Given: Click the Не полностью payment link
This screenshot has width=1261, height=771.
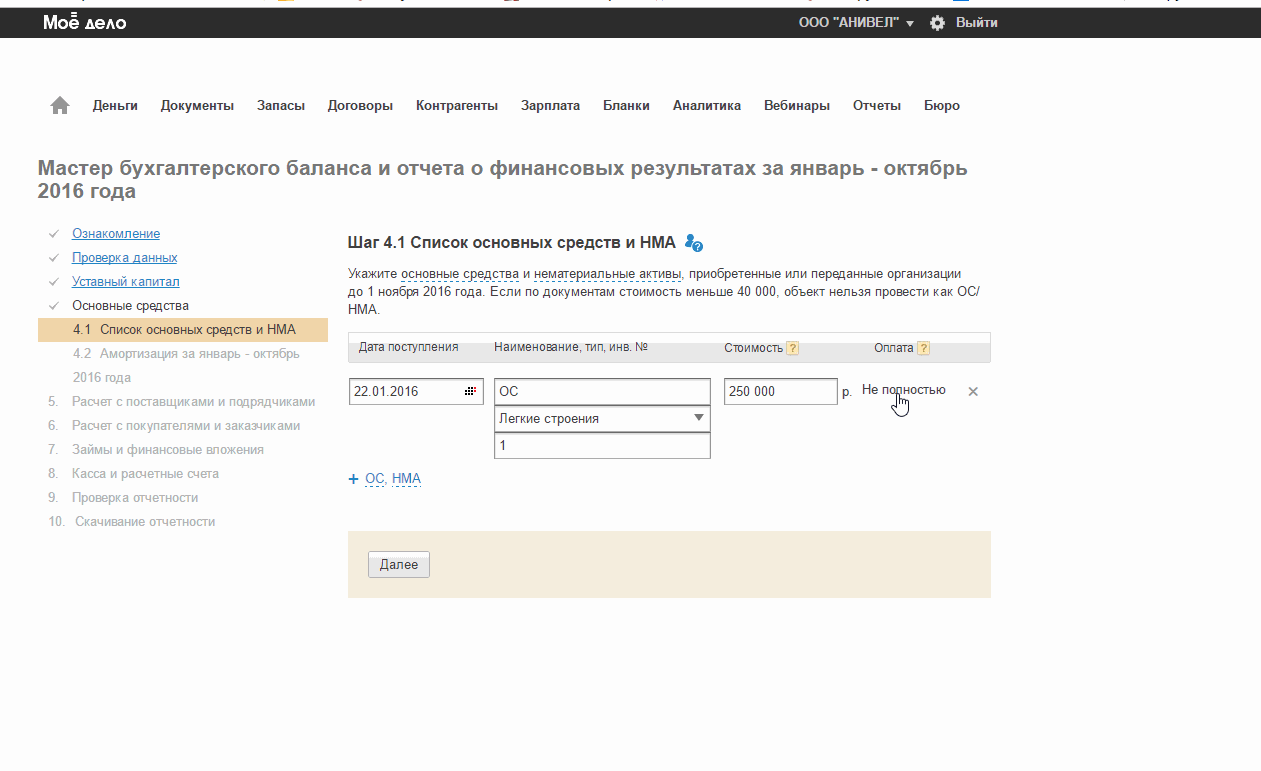Looking at the screenshot, I should tap(903, 390).
